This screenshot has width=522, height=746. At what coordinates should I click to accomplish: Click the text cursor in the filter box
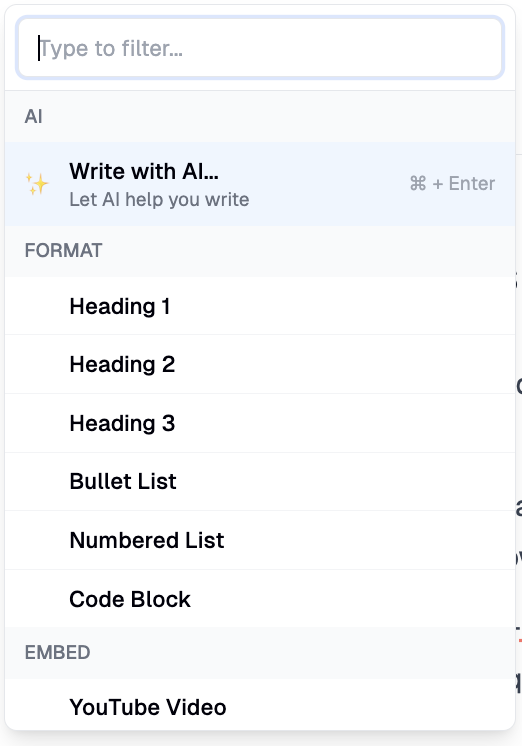(39, 48)
